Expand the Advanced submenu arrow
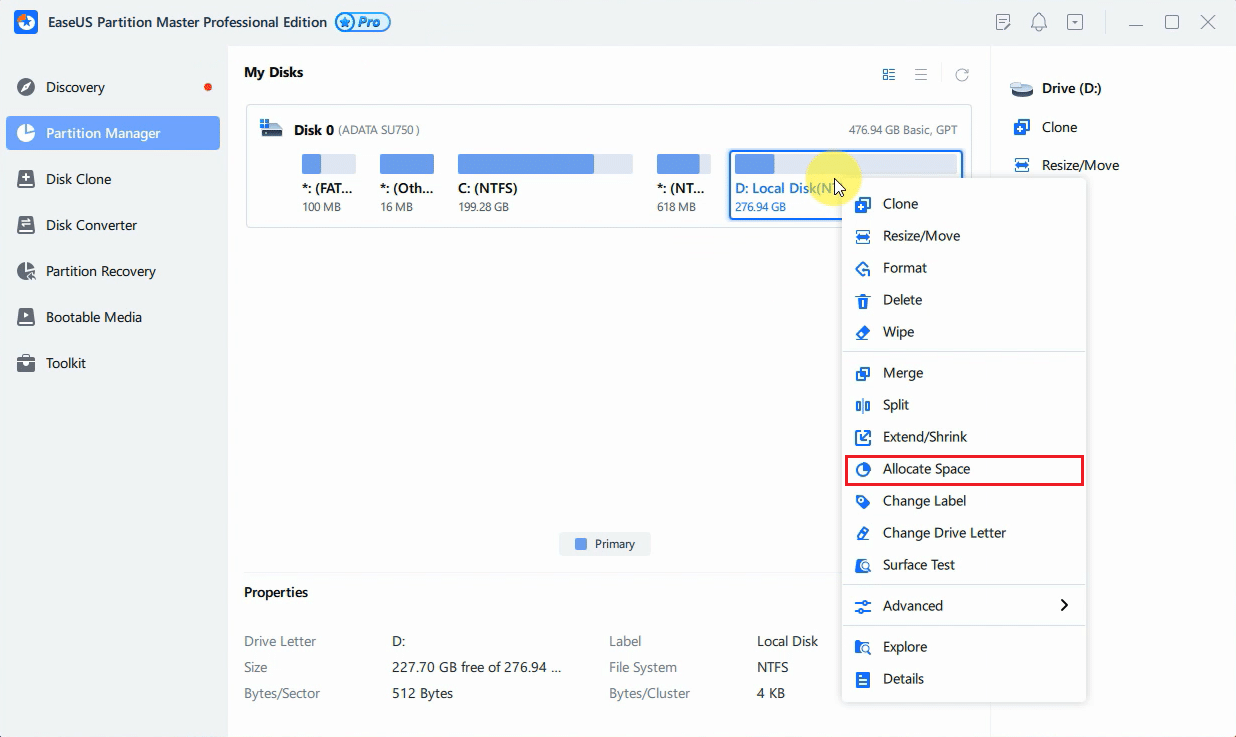 click(1064, 606)
